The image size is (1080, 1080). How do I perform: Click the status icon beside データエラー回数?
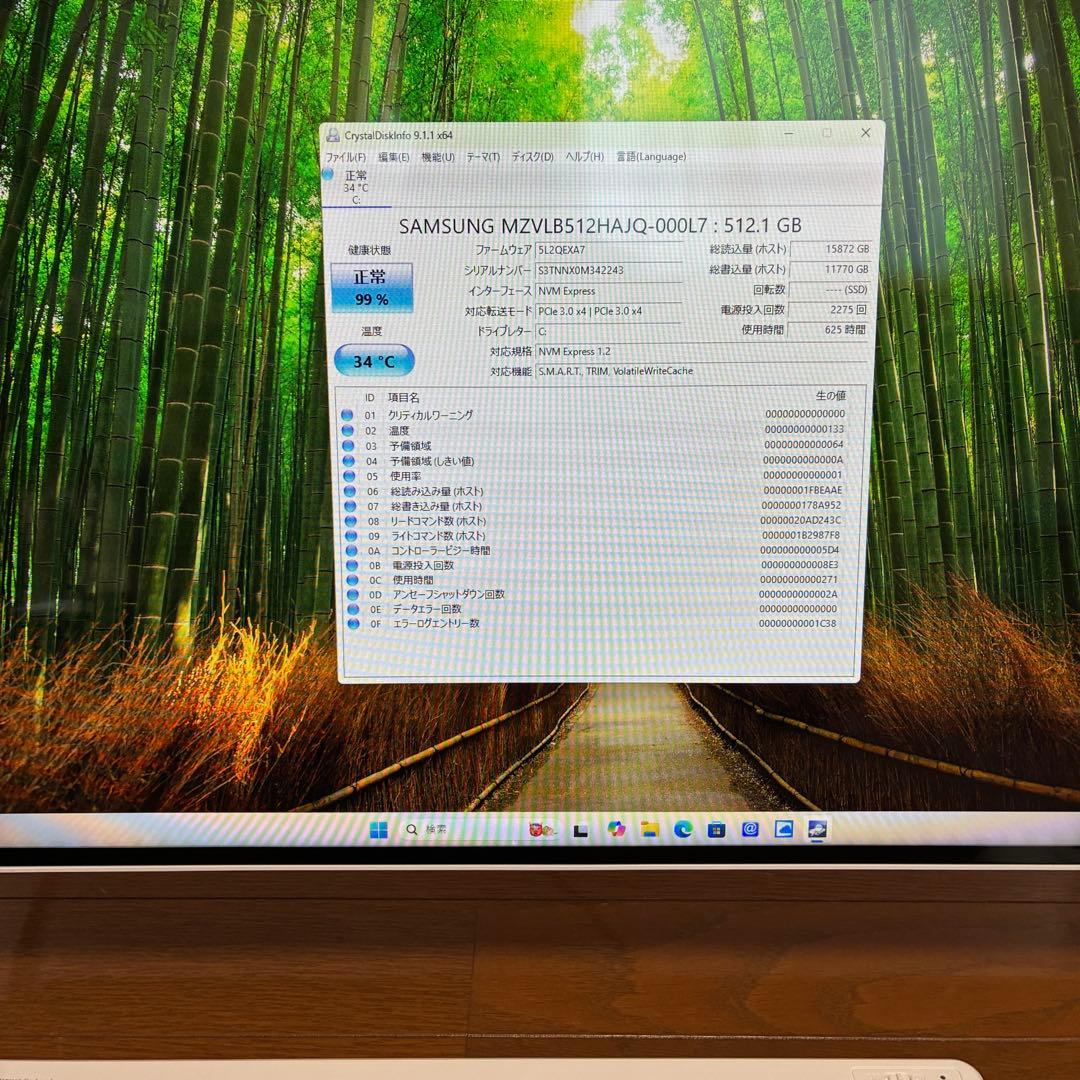tap(352, 609)
